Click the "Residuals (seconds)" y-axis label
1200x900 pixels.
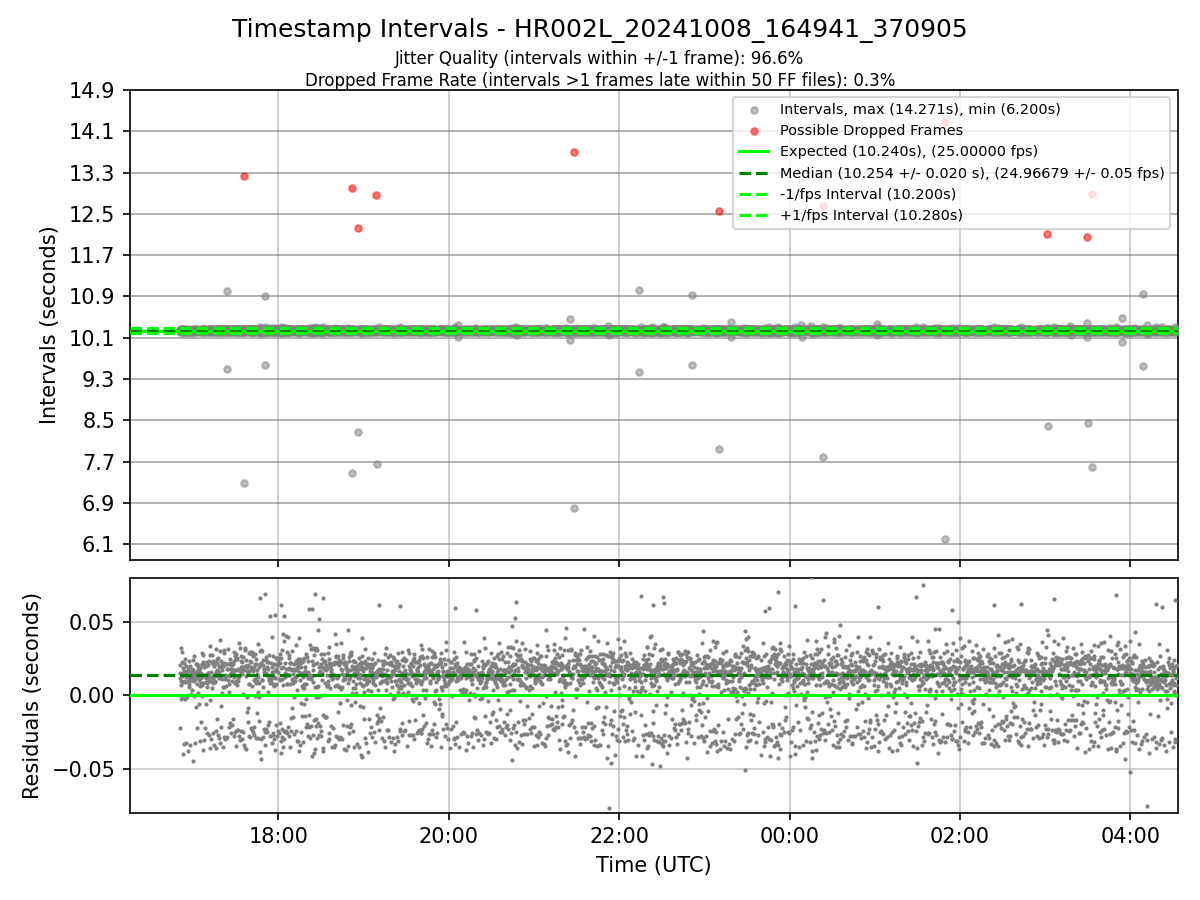tap(31, 696)
